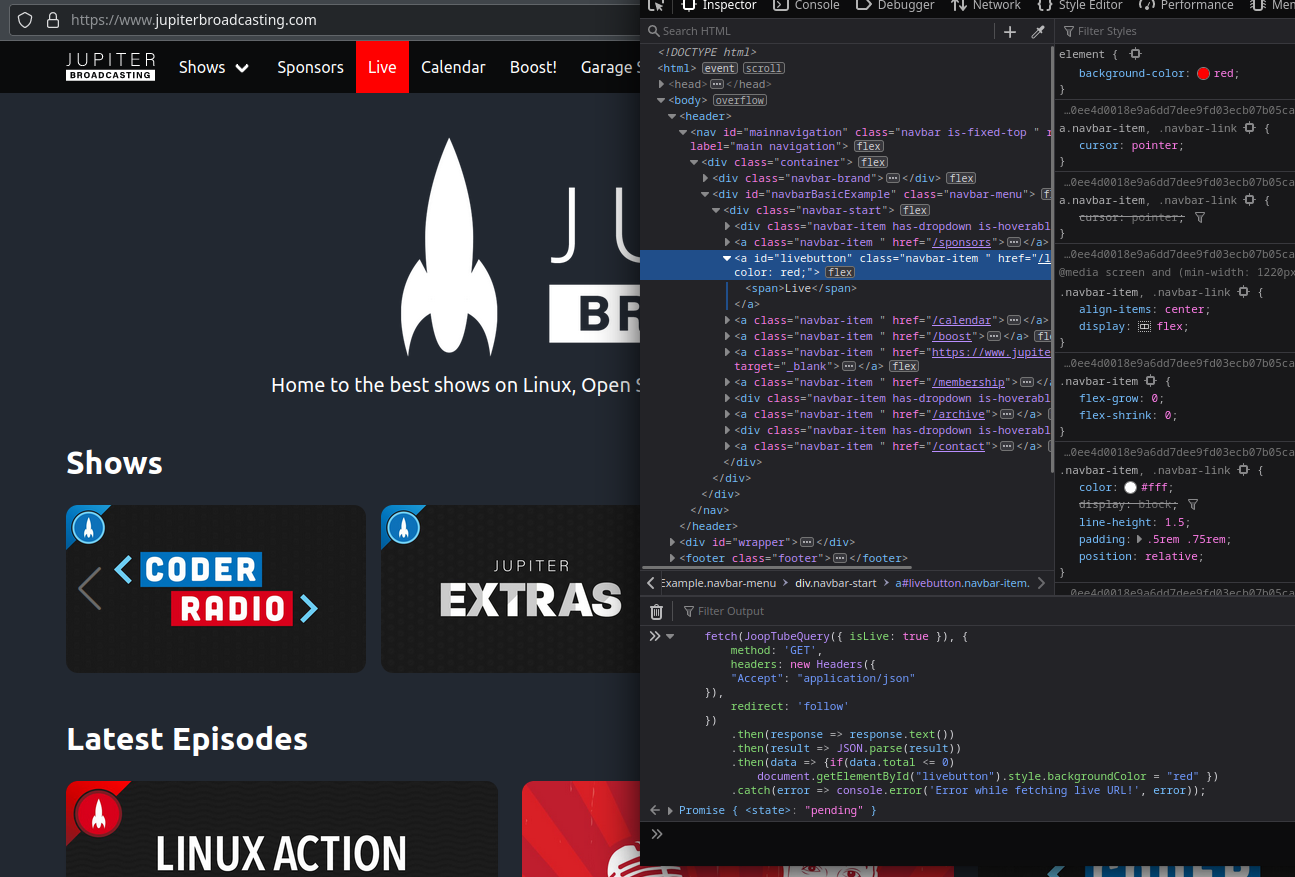
Task: Click the white #fff color swatch
Action: tap(1130, 488)
